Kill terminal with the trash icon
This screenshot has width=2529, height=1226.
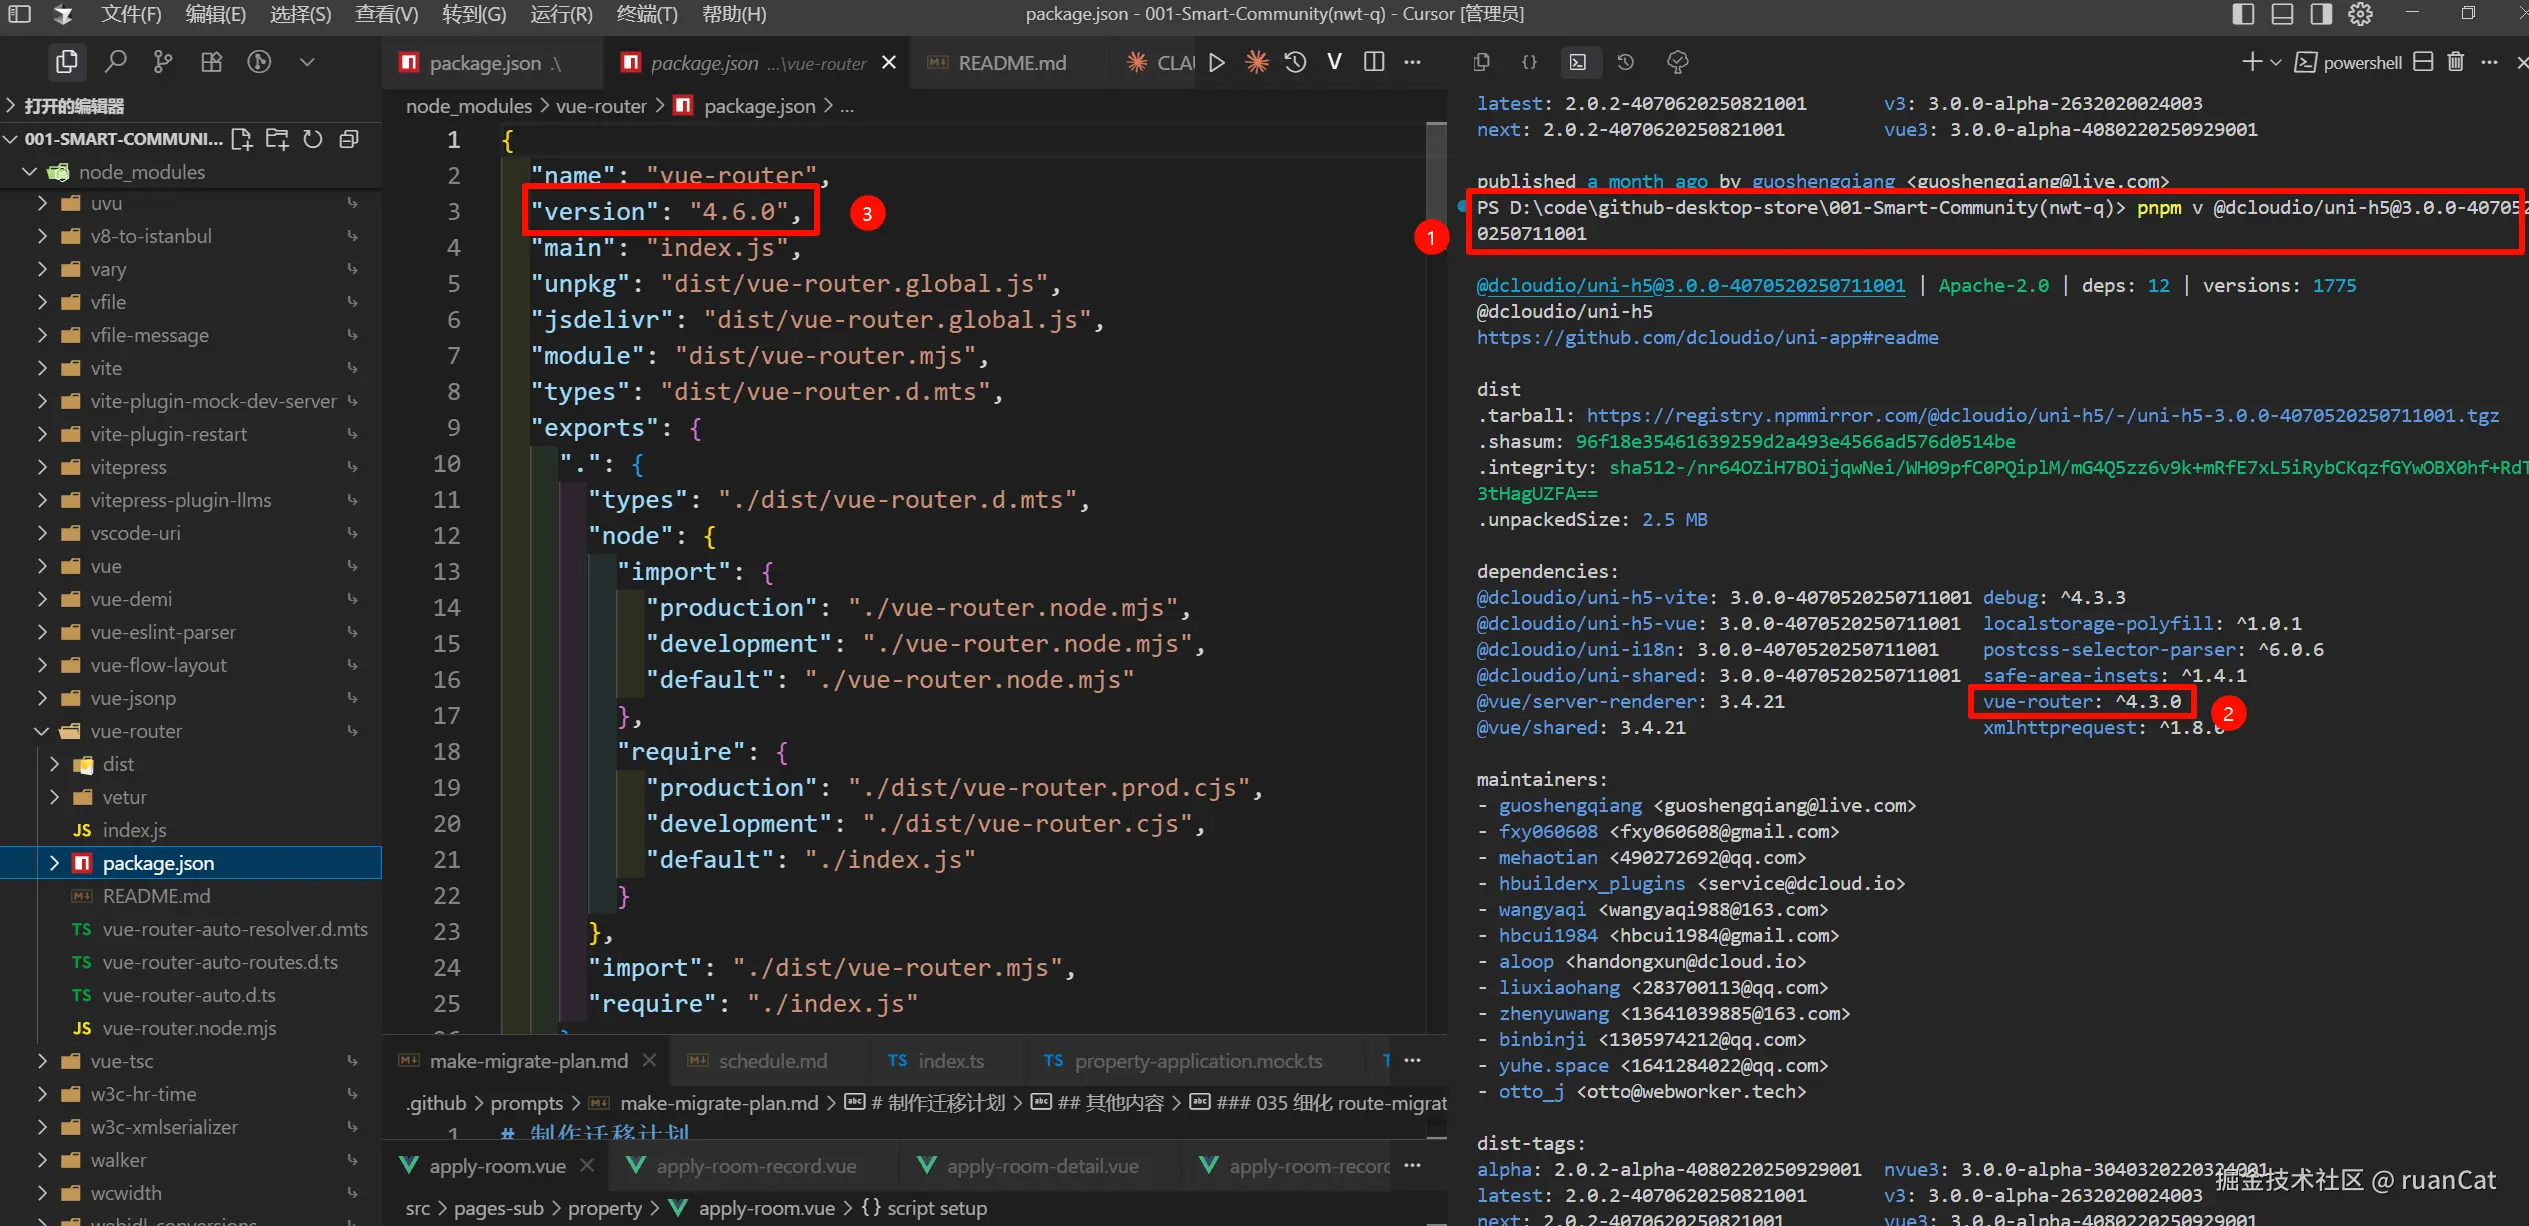2455,62
